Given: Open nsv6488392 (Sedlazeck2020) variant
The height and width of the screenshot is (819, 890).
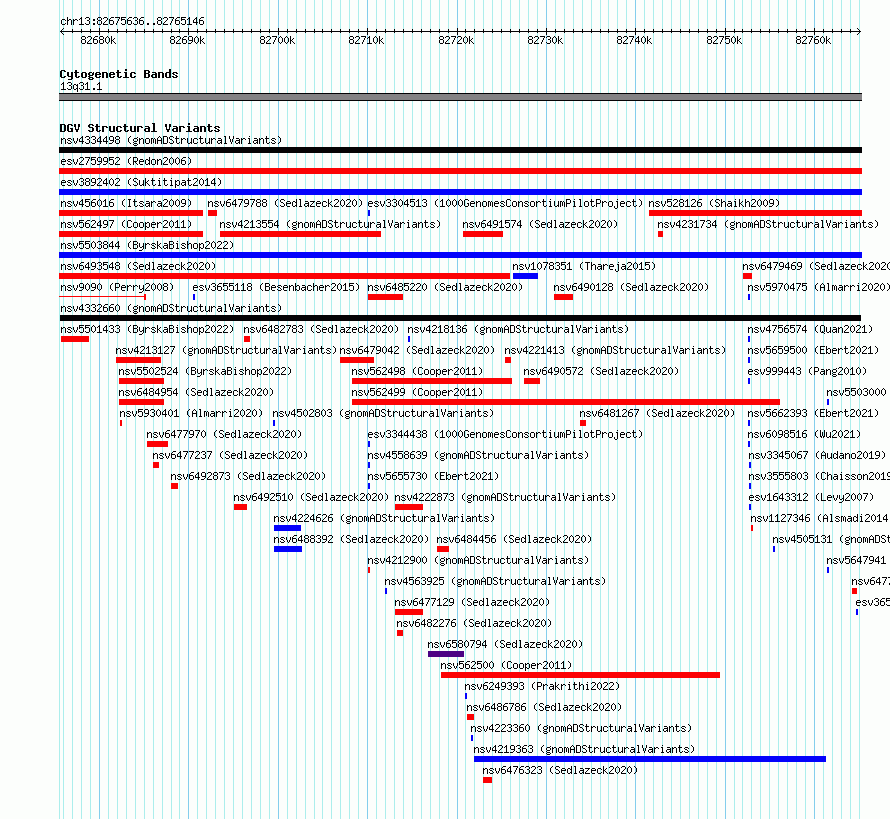Looking at the screenshot, I should tap(351, 539).
